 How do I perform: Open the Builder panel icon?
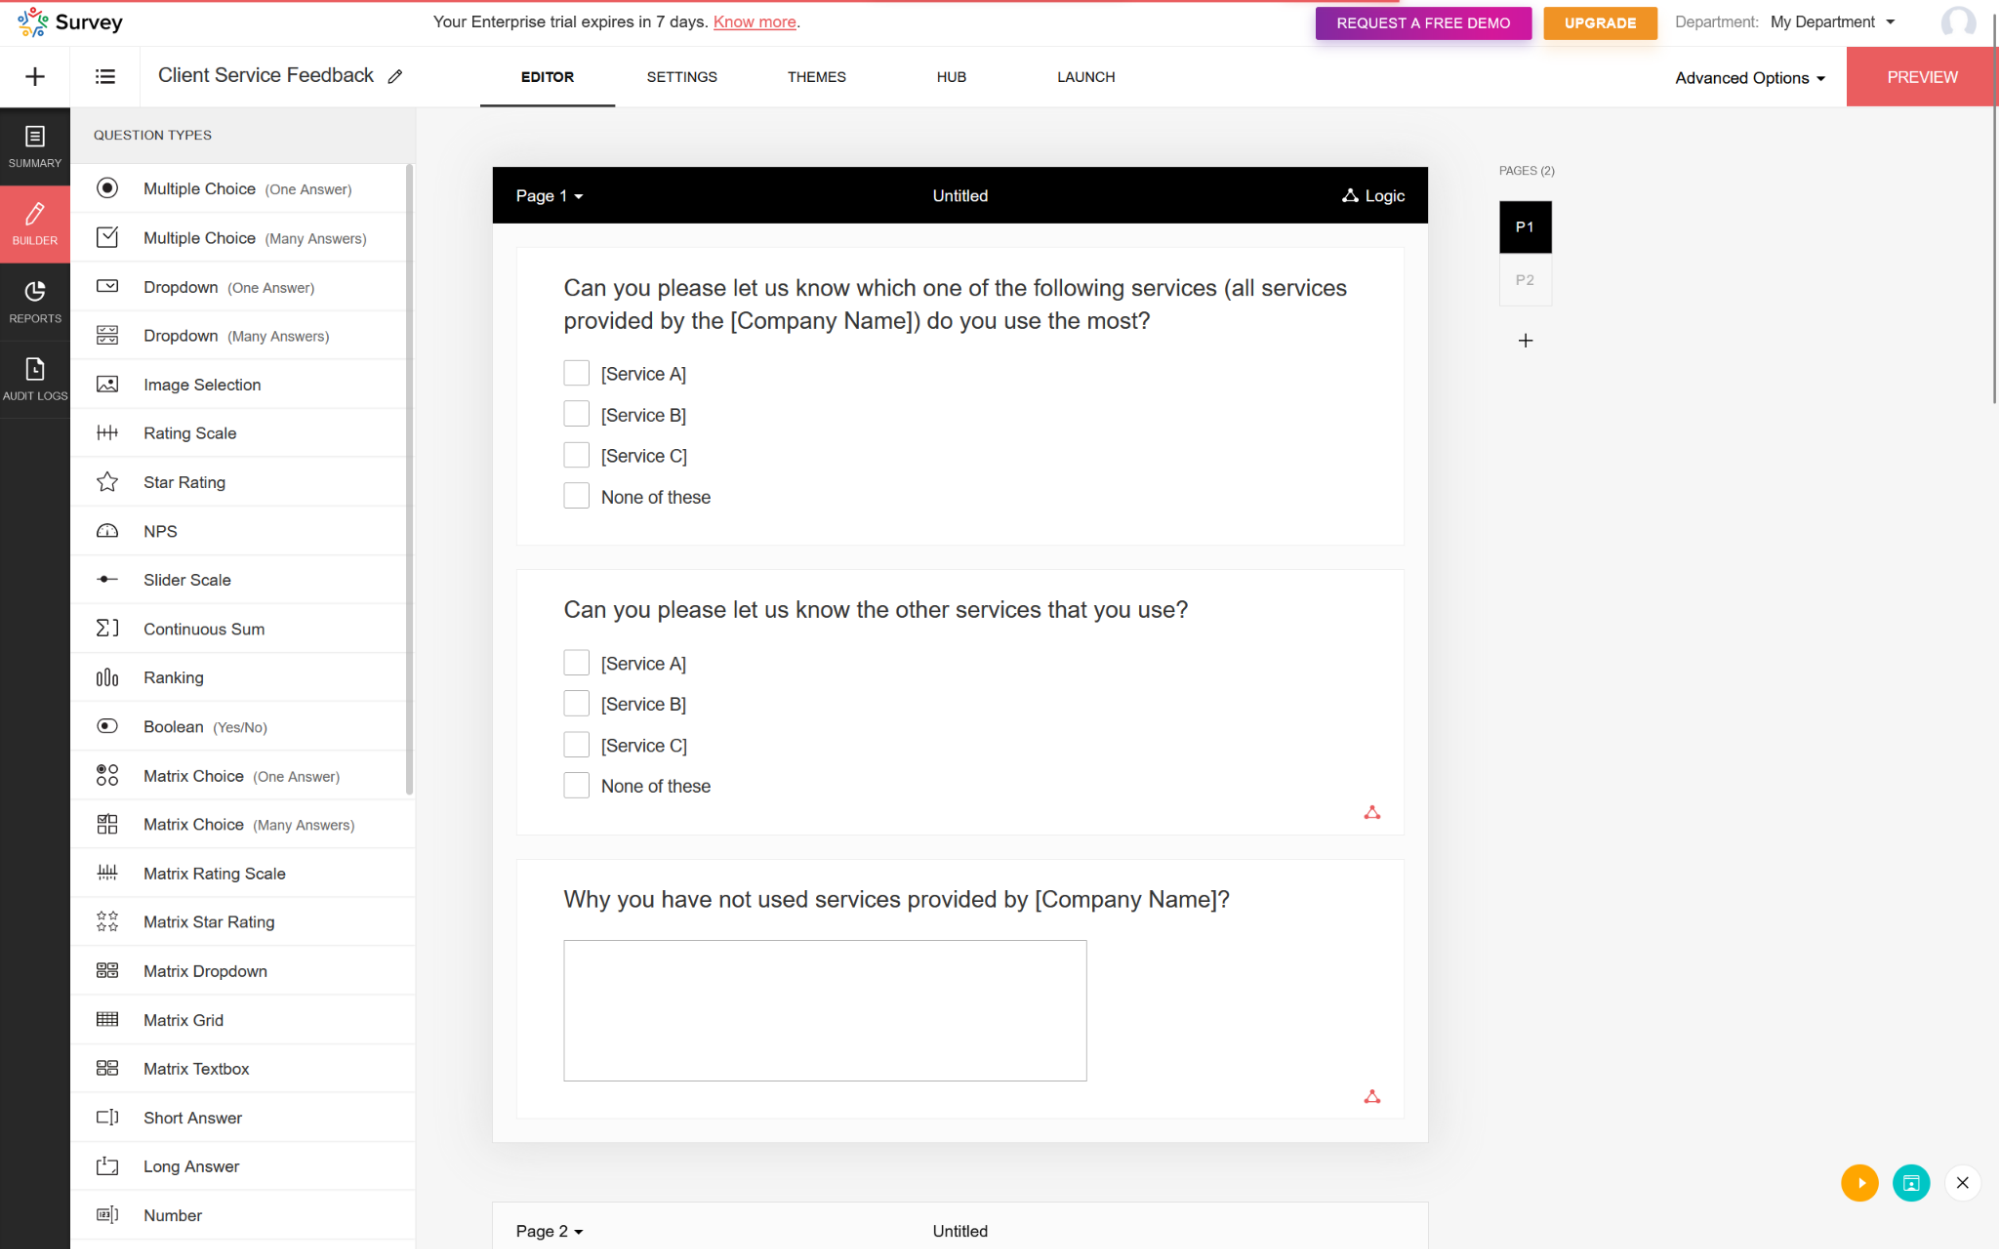[35, 223]
